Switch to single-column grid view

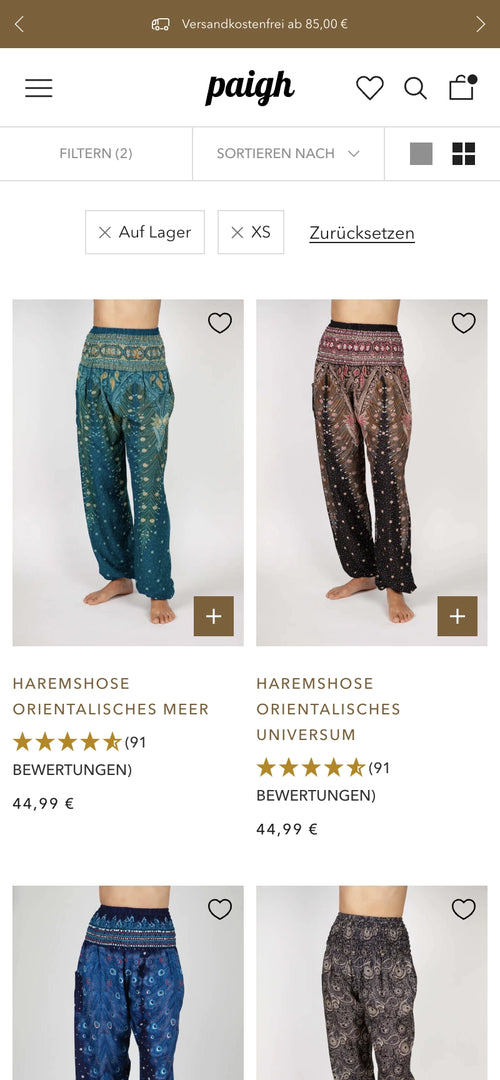click(x=421, y=154)
